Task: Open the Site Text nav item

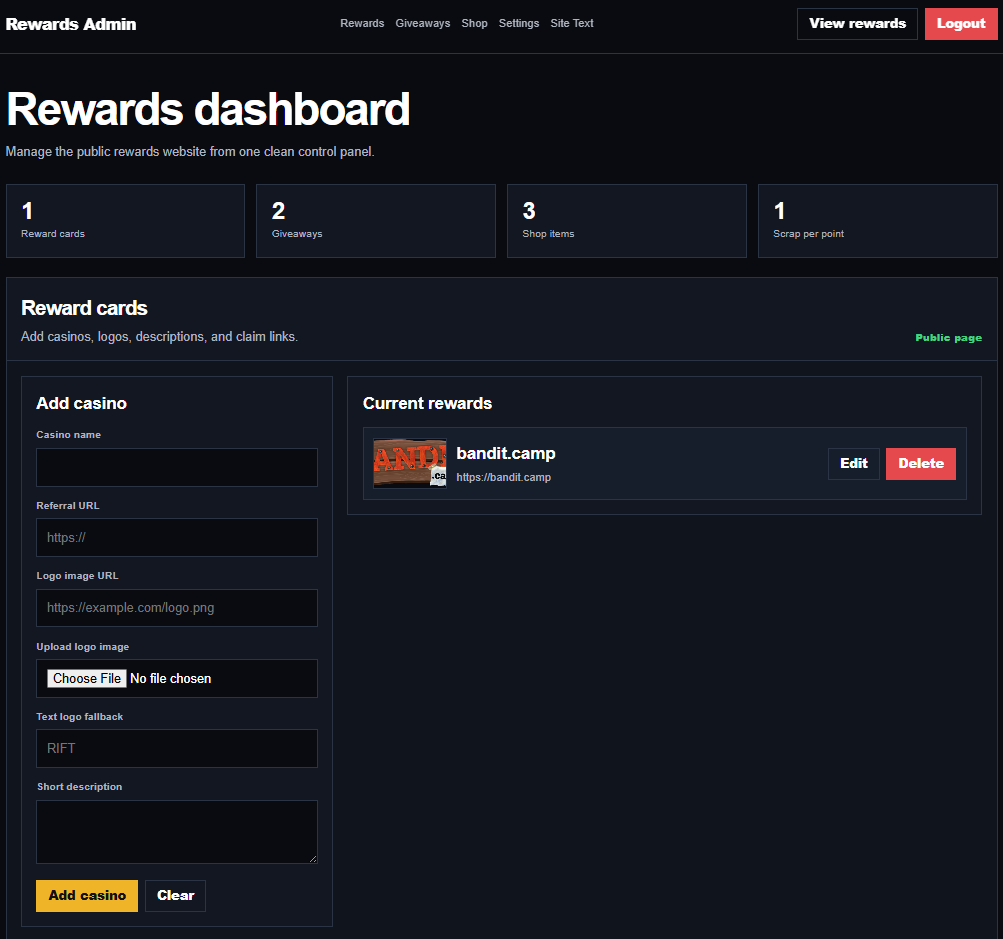Action: (x=572, y=23)
